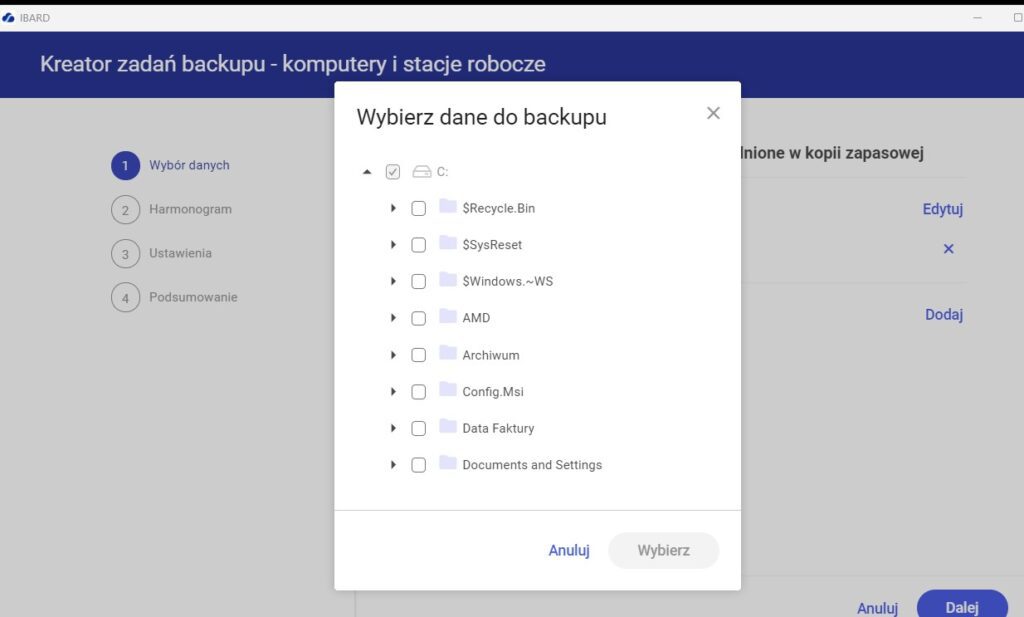Click the C: drive icon
This screenshot has height=617, width=1024.
(422, 172)
